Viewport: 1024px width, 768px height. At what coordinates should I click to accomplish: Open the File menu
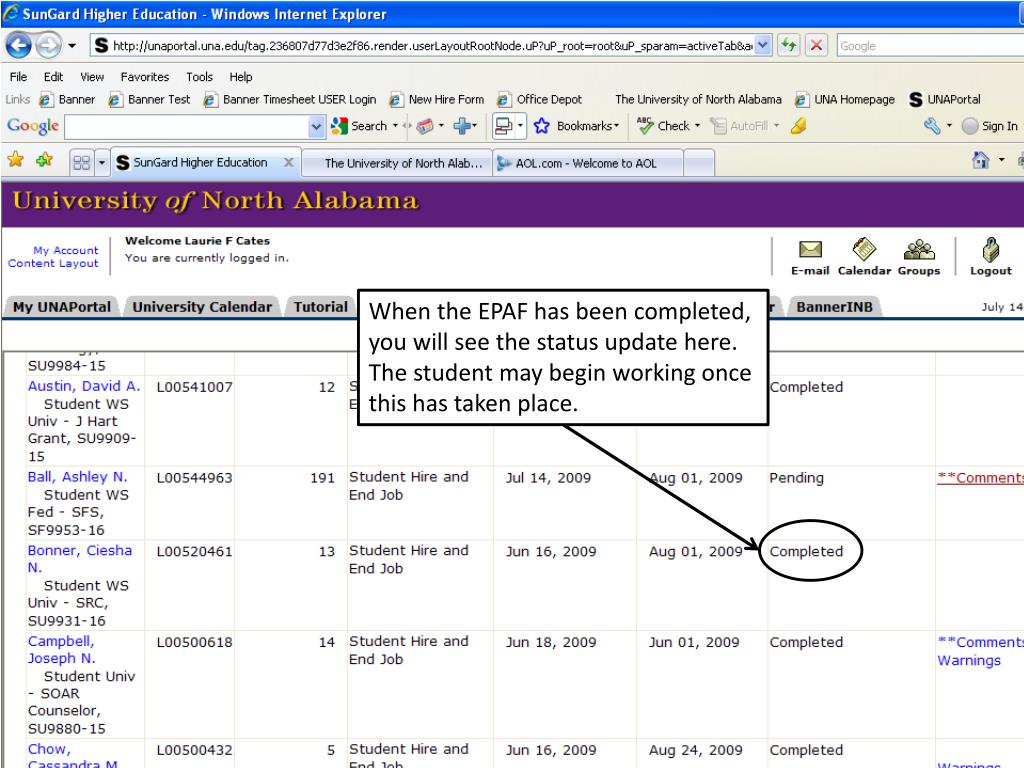point(18,77)
